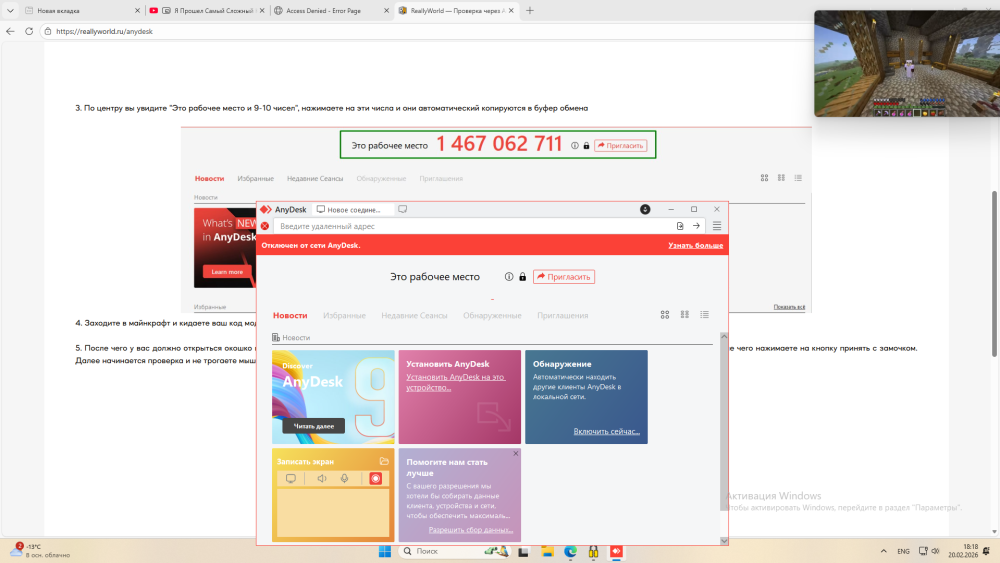Click the Discover AnyDesk 9 news card
The height and width of the screenshot is (563, 1000).
(333, 397)
